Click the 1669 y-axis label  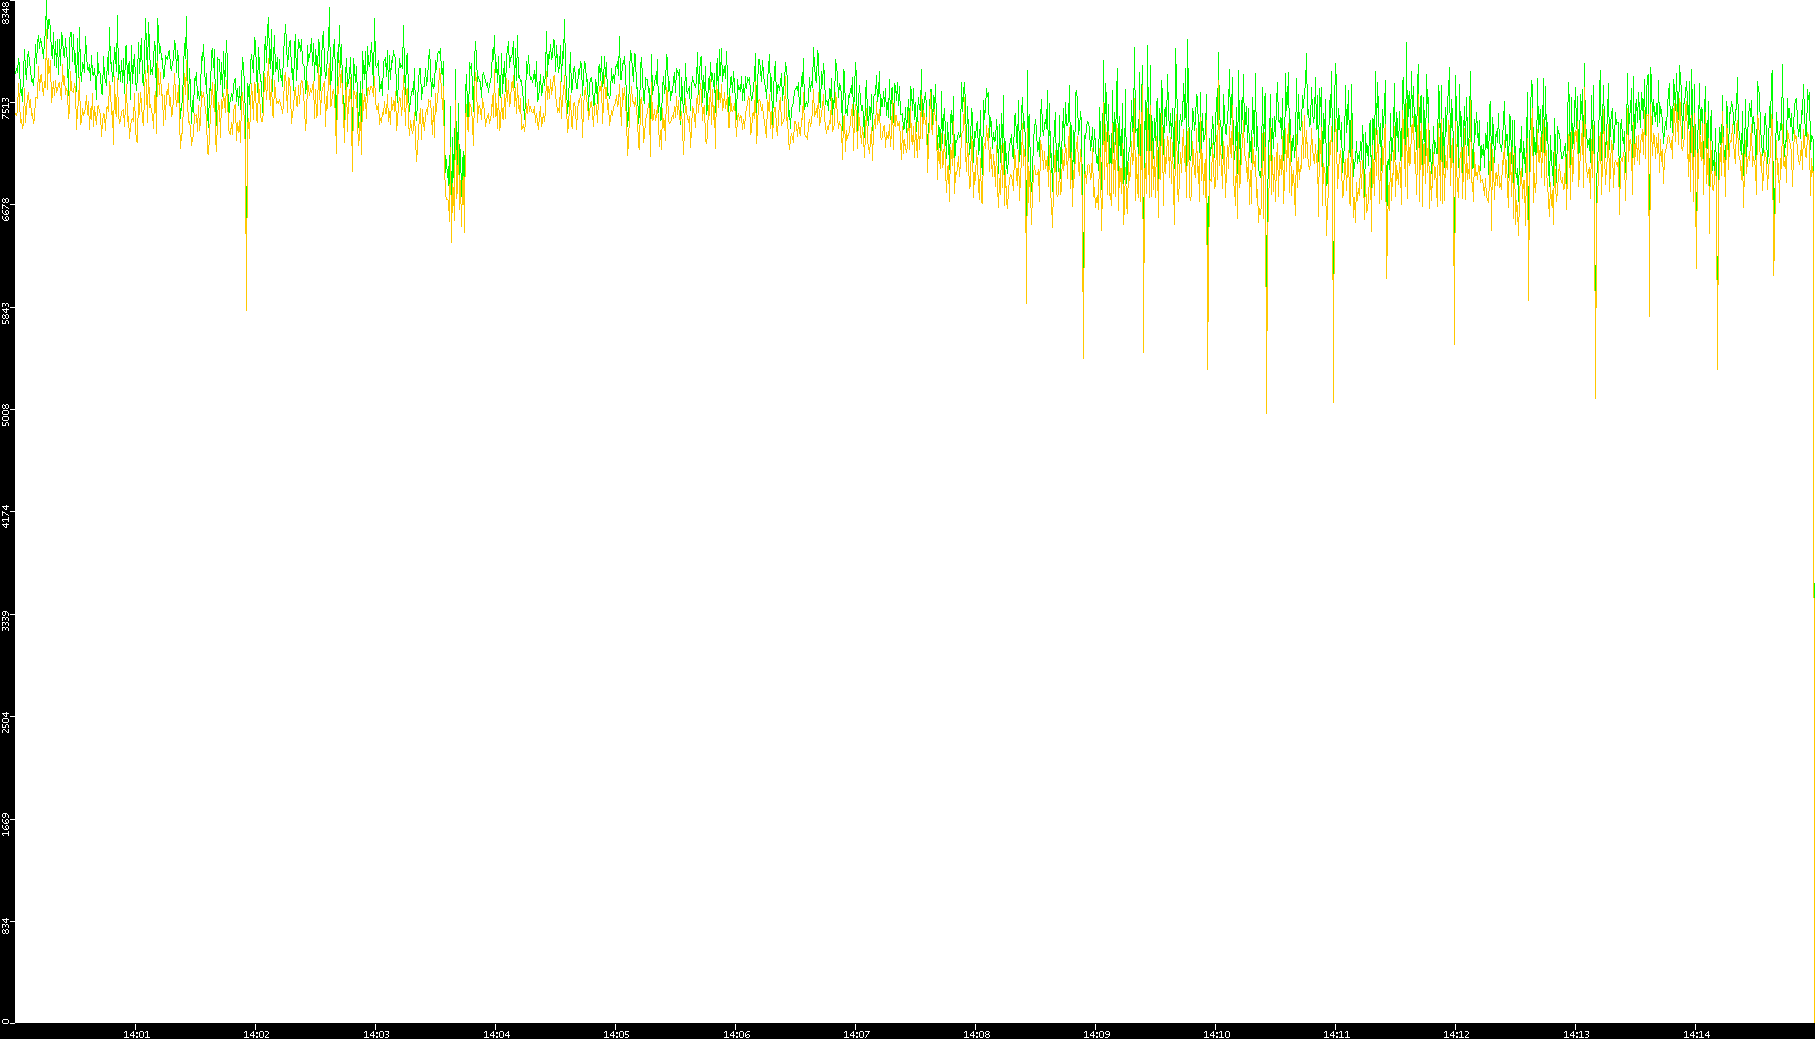click(x=6, y=824)
